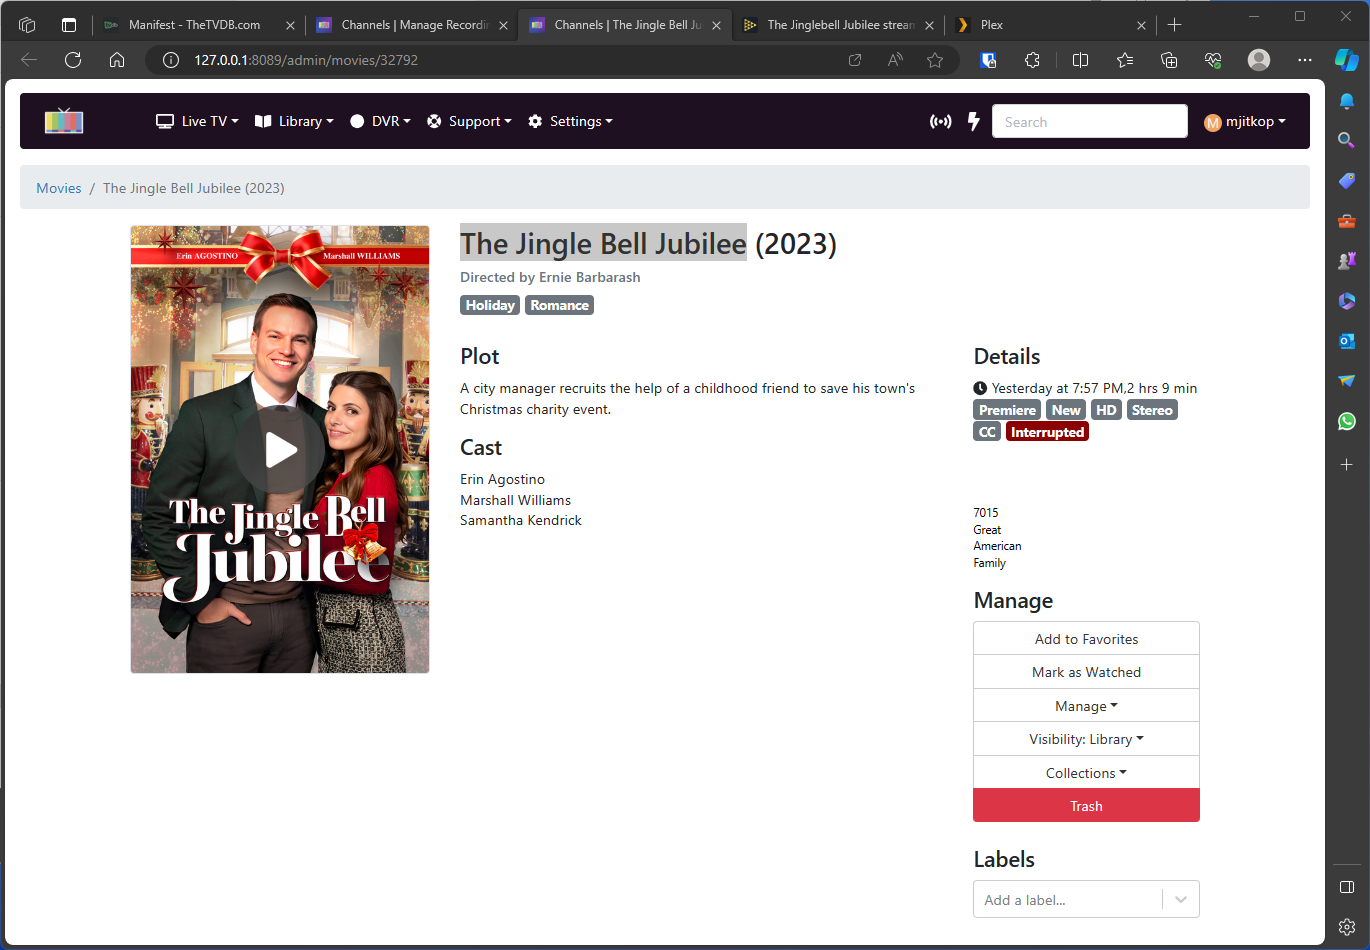Open the DVR menu

click(381, 121)
